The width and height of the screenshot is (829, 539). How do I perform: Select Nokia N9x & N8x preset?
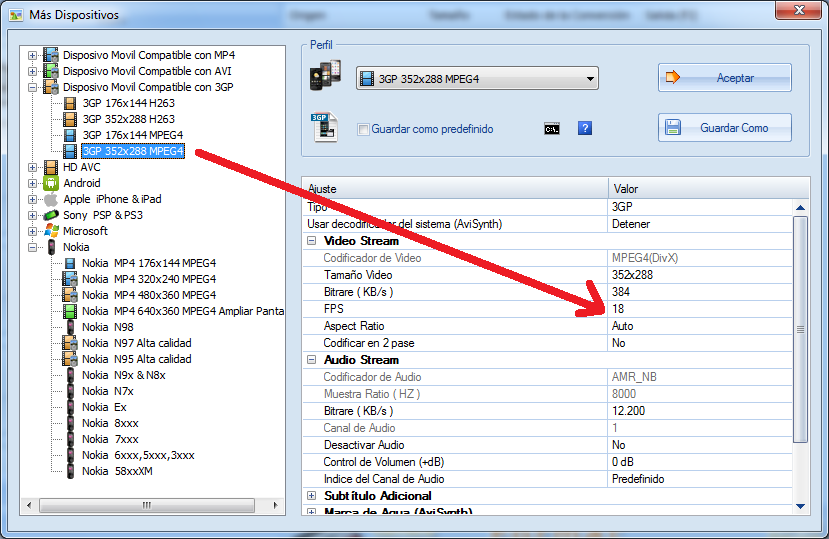(124, 375)
